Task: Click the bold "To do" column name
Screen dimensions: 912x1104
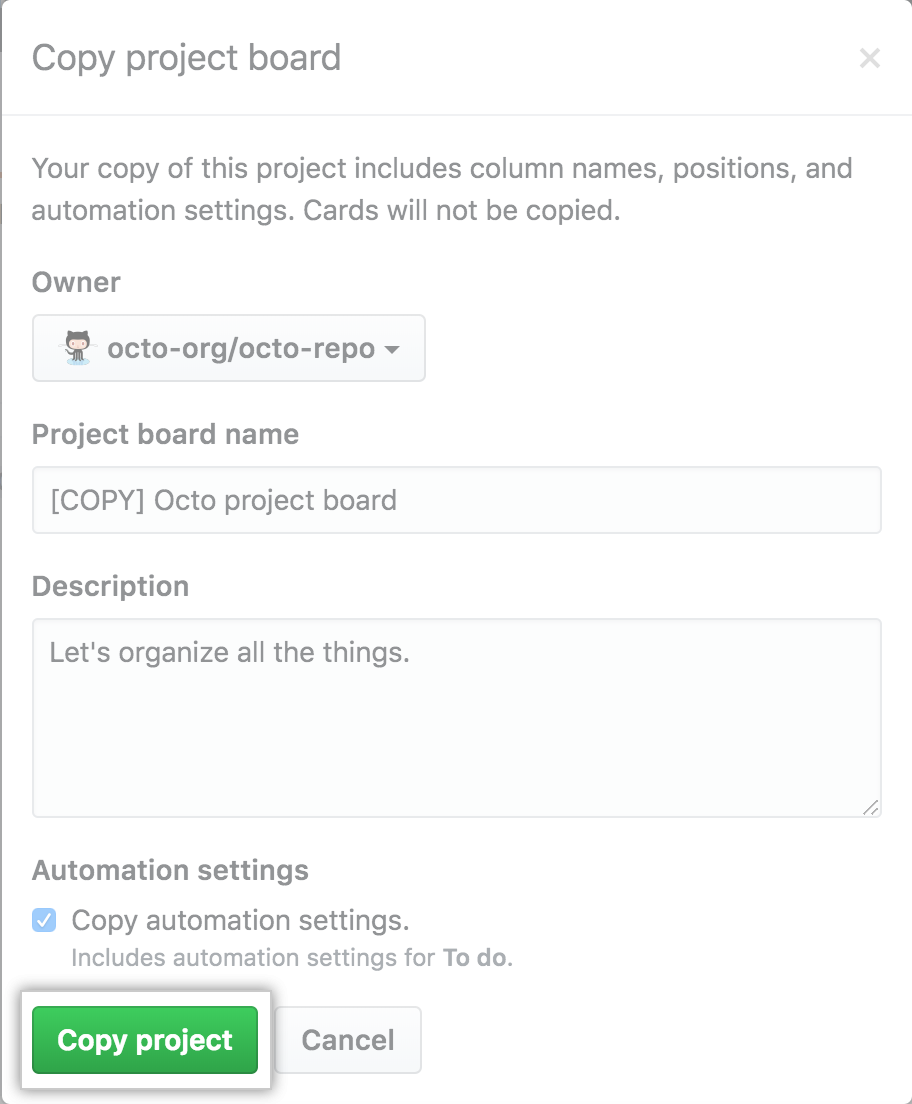Action: click(475, 957)
